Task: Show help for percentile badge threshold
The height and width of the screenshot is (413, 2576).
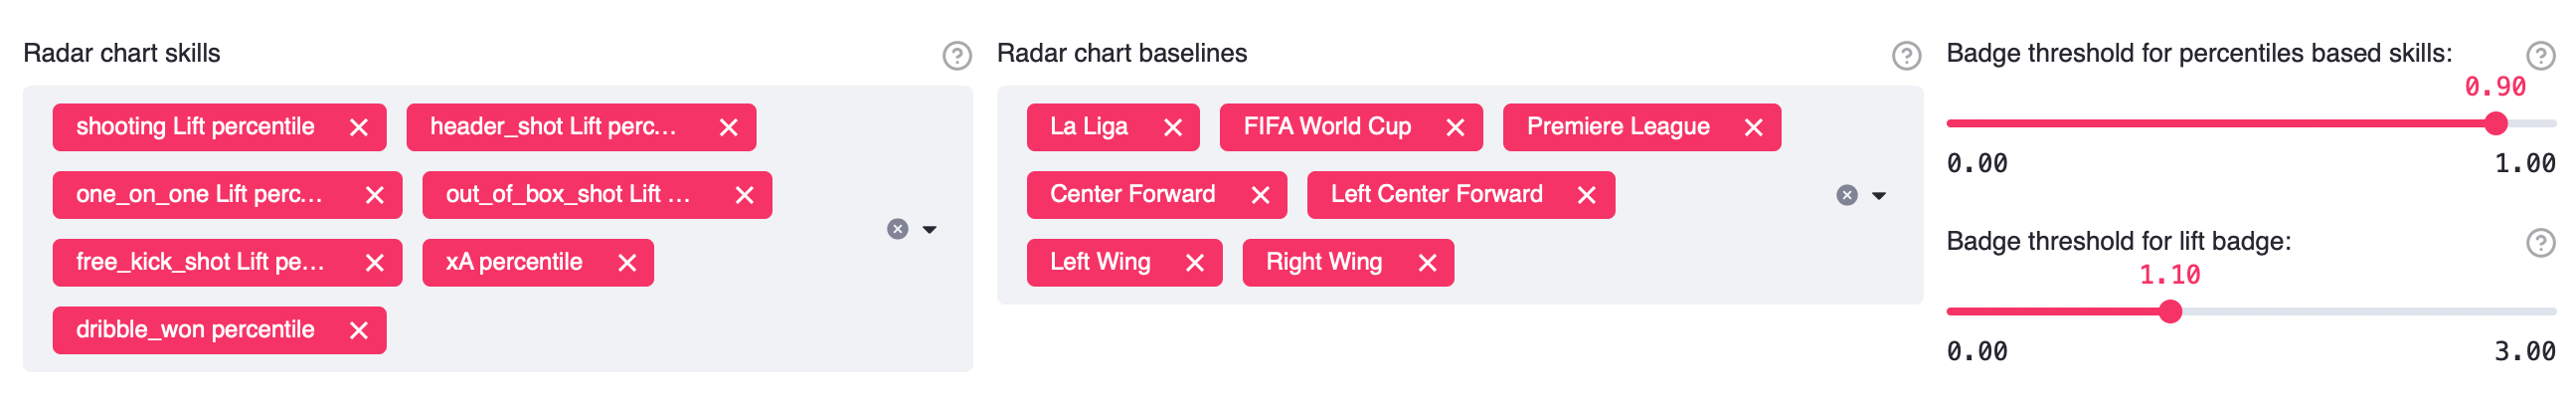Action: coord(2540,56)
